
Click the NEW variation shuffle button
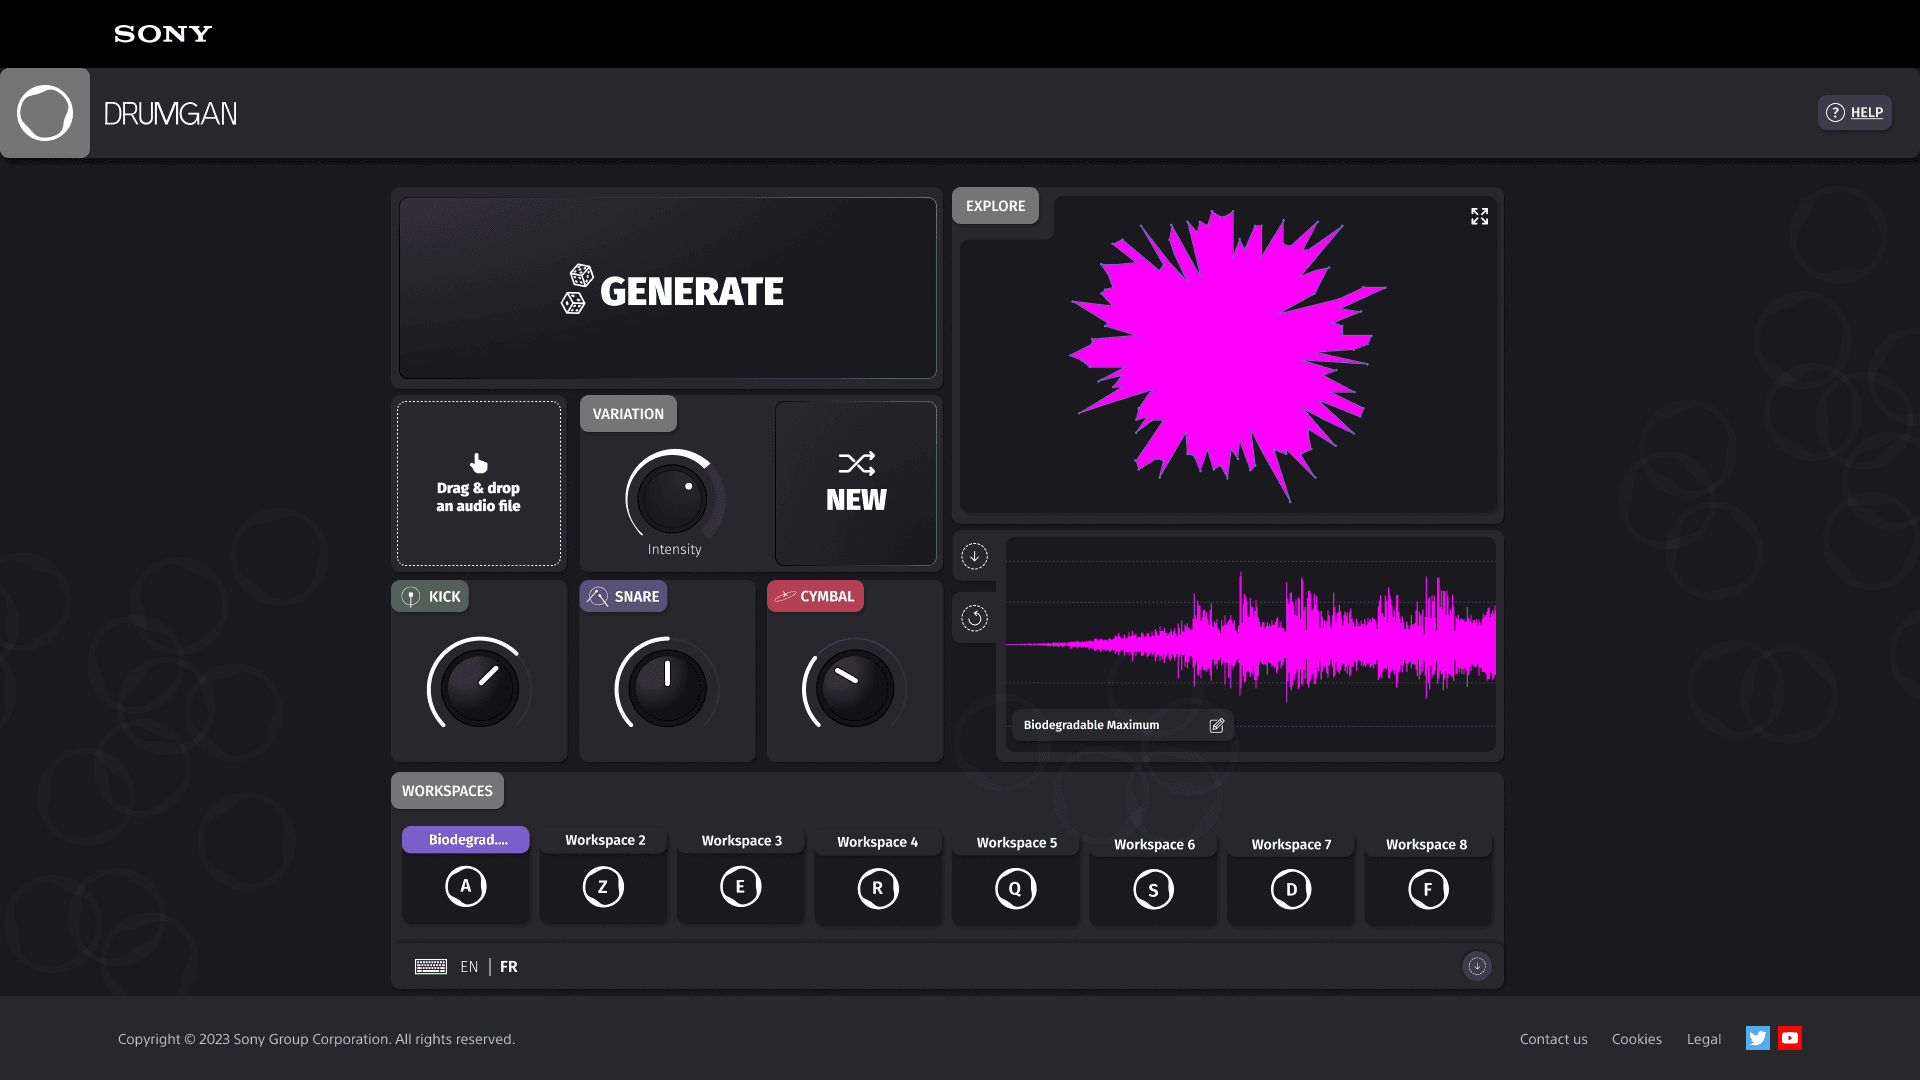856,484
